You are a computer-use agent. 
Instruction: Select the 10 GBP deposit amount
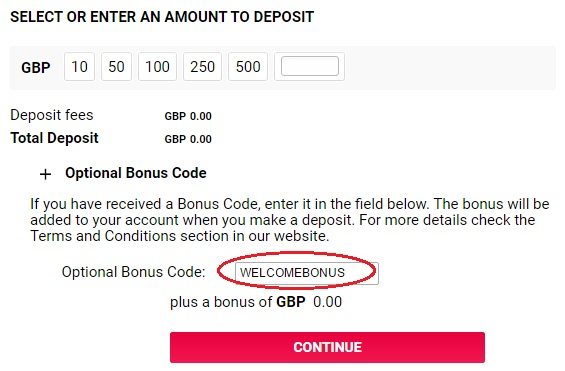(x=79, y=67)
